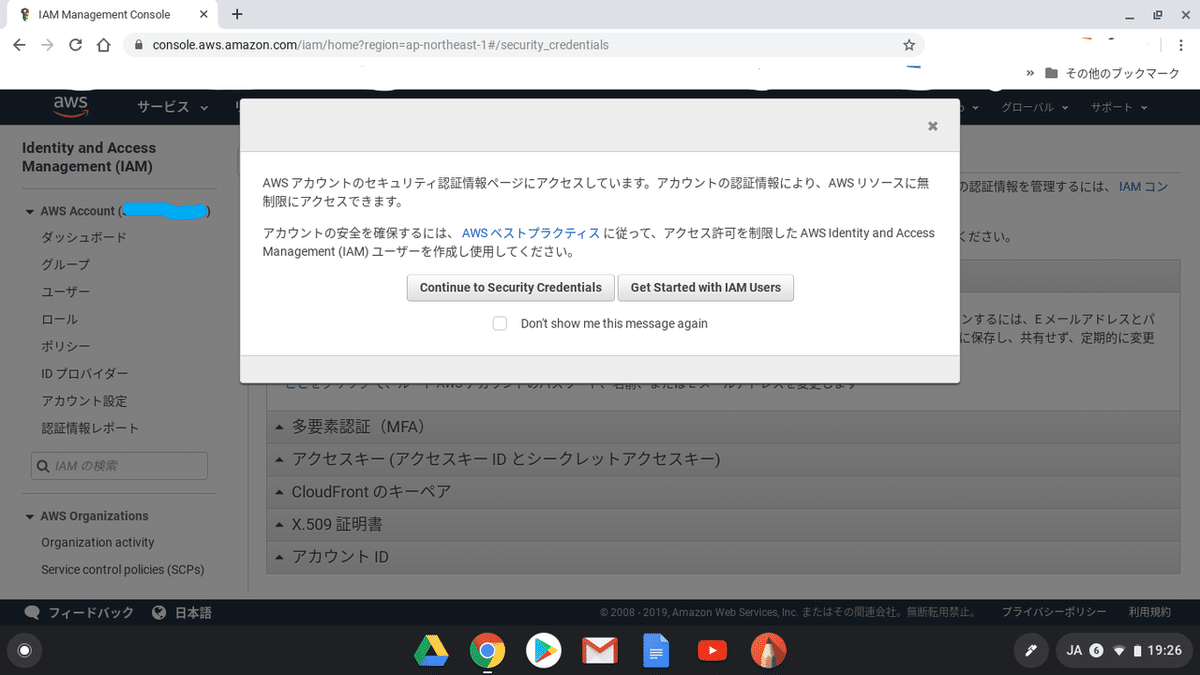Screen dimensions: 1200x675
Task: Collapse the AWS Organizations section
Action: [30, 516]
